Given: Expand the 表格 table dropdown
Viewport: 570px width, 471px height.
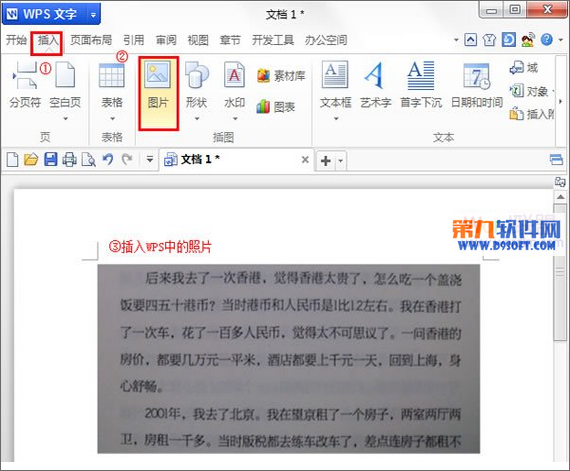Looking at the screenshot, I should tap(112, 118).
